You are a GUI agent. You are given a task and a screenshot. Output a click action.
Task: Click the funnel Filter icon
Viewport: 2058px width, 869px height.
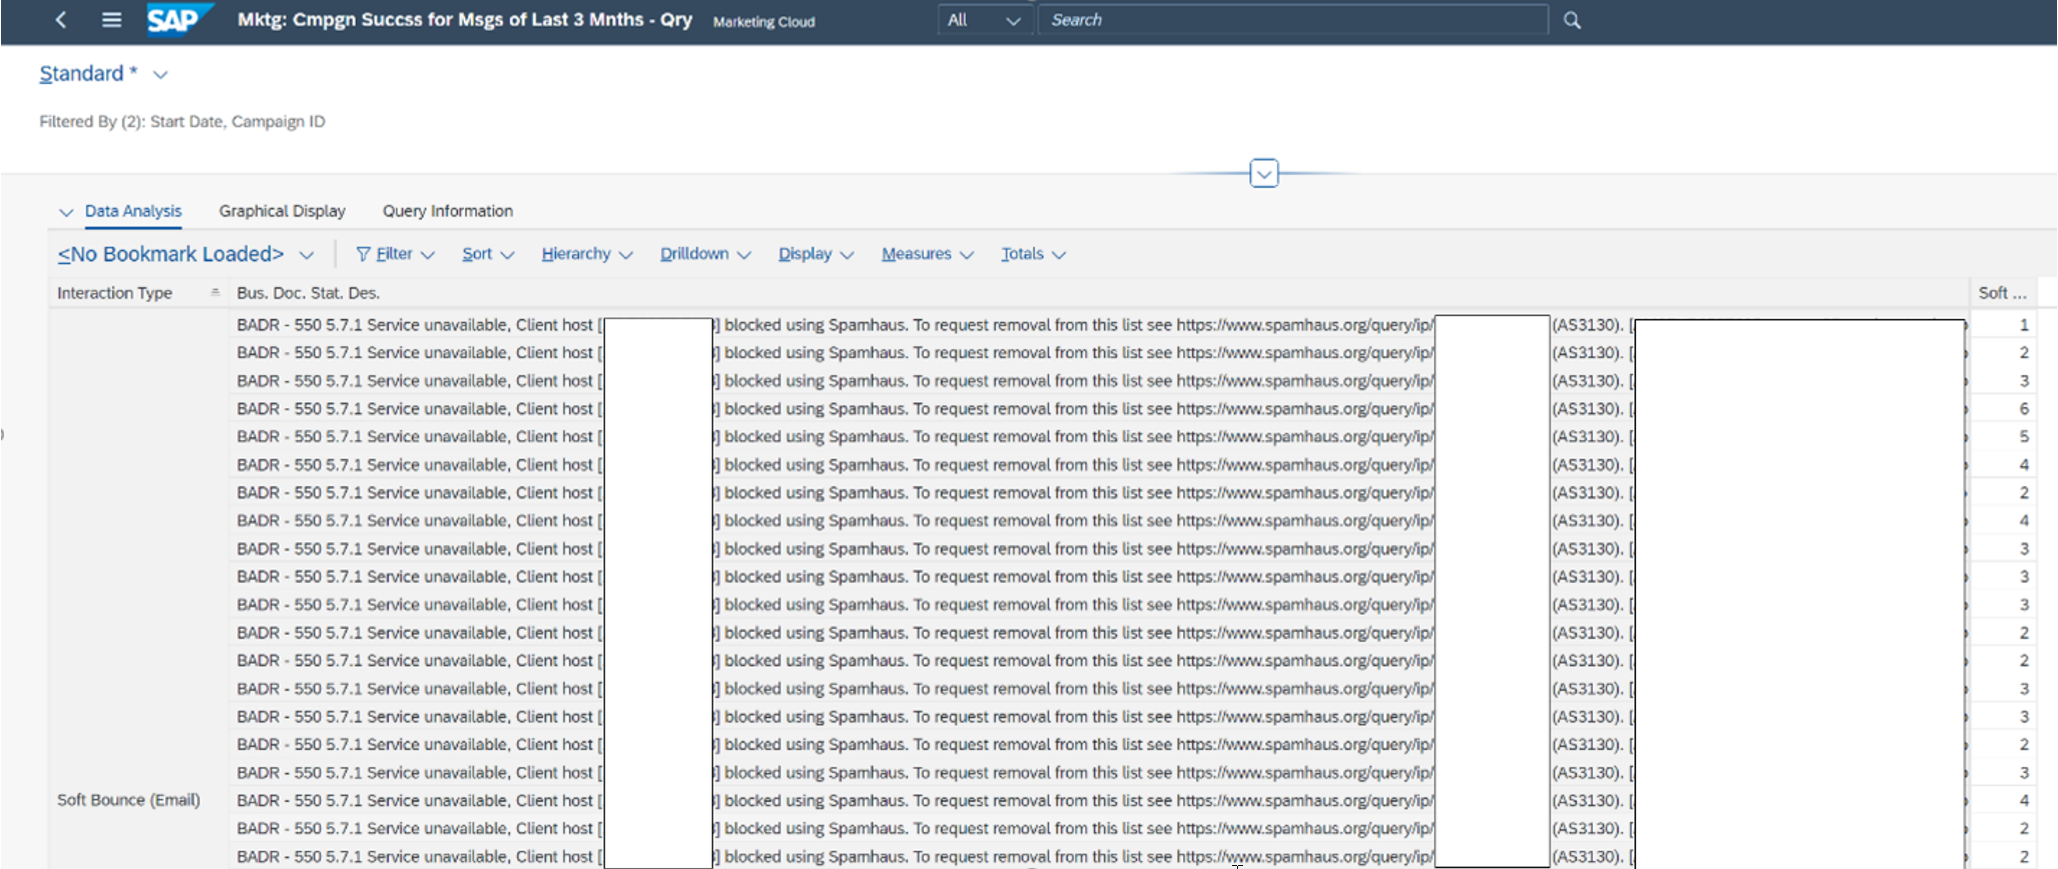[363, 254]
